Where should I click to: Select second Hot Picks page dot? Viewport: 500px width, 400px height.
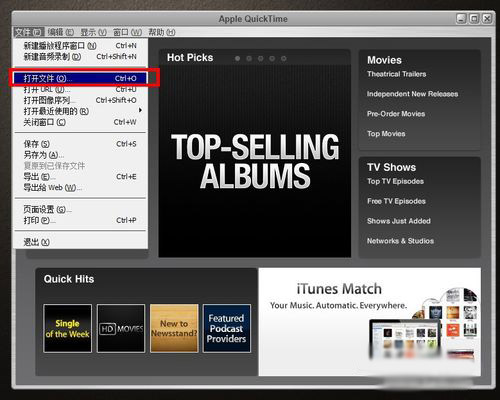(249, 58)
